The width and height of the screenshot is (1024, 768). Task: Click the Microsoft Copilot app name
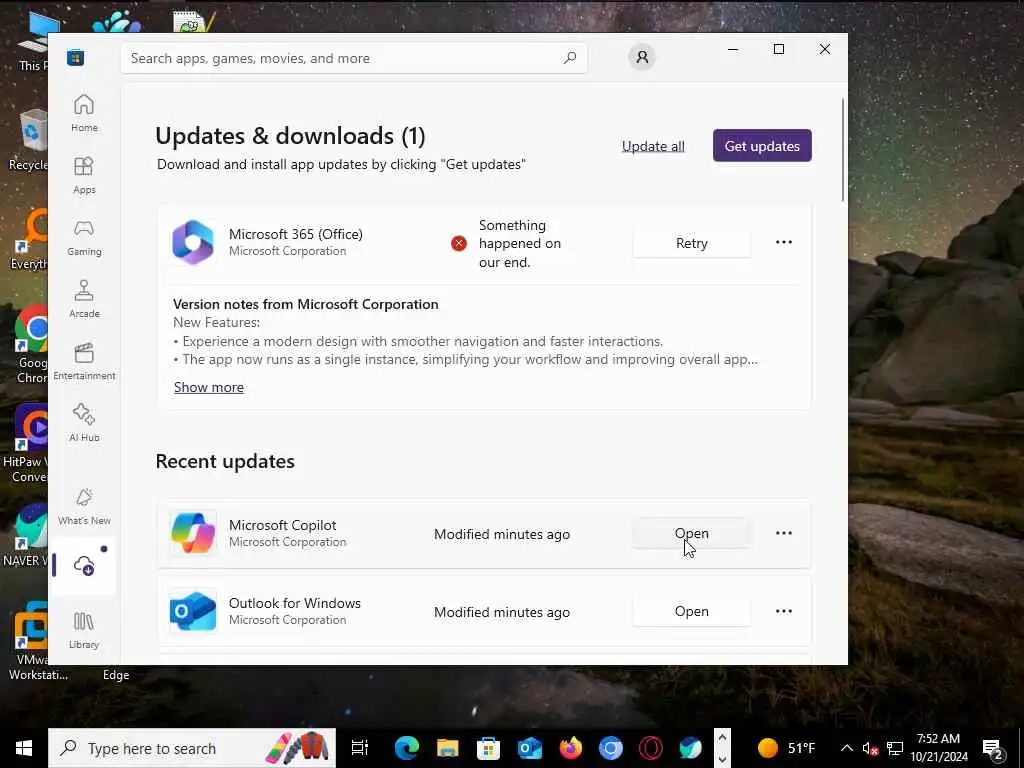point(283,525)
